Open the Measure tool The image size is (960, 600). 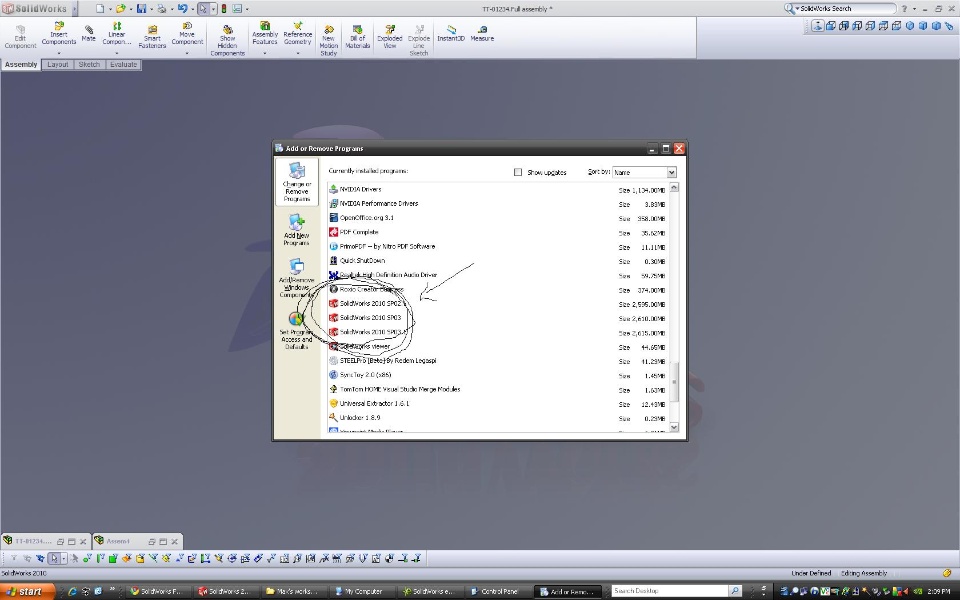pyautogui.click(x=482, y=34)
